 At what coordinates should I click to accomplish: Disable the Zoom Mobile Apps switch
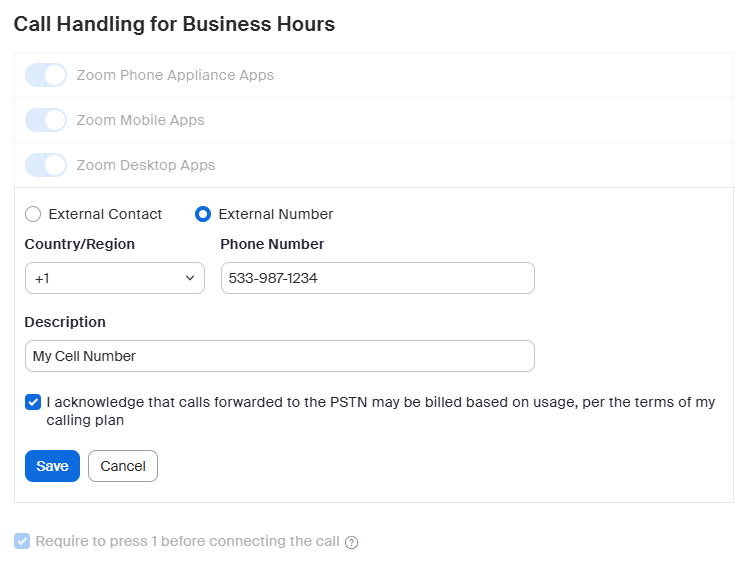[x=45, y=120]
